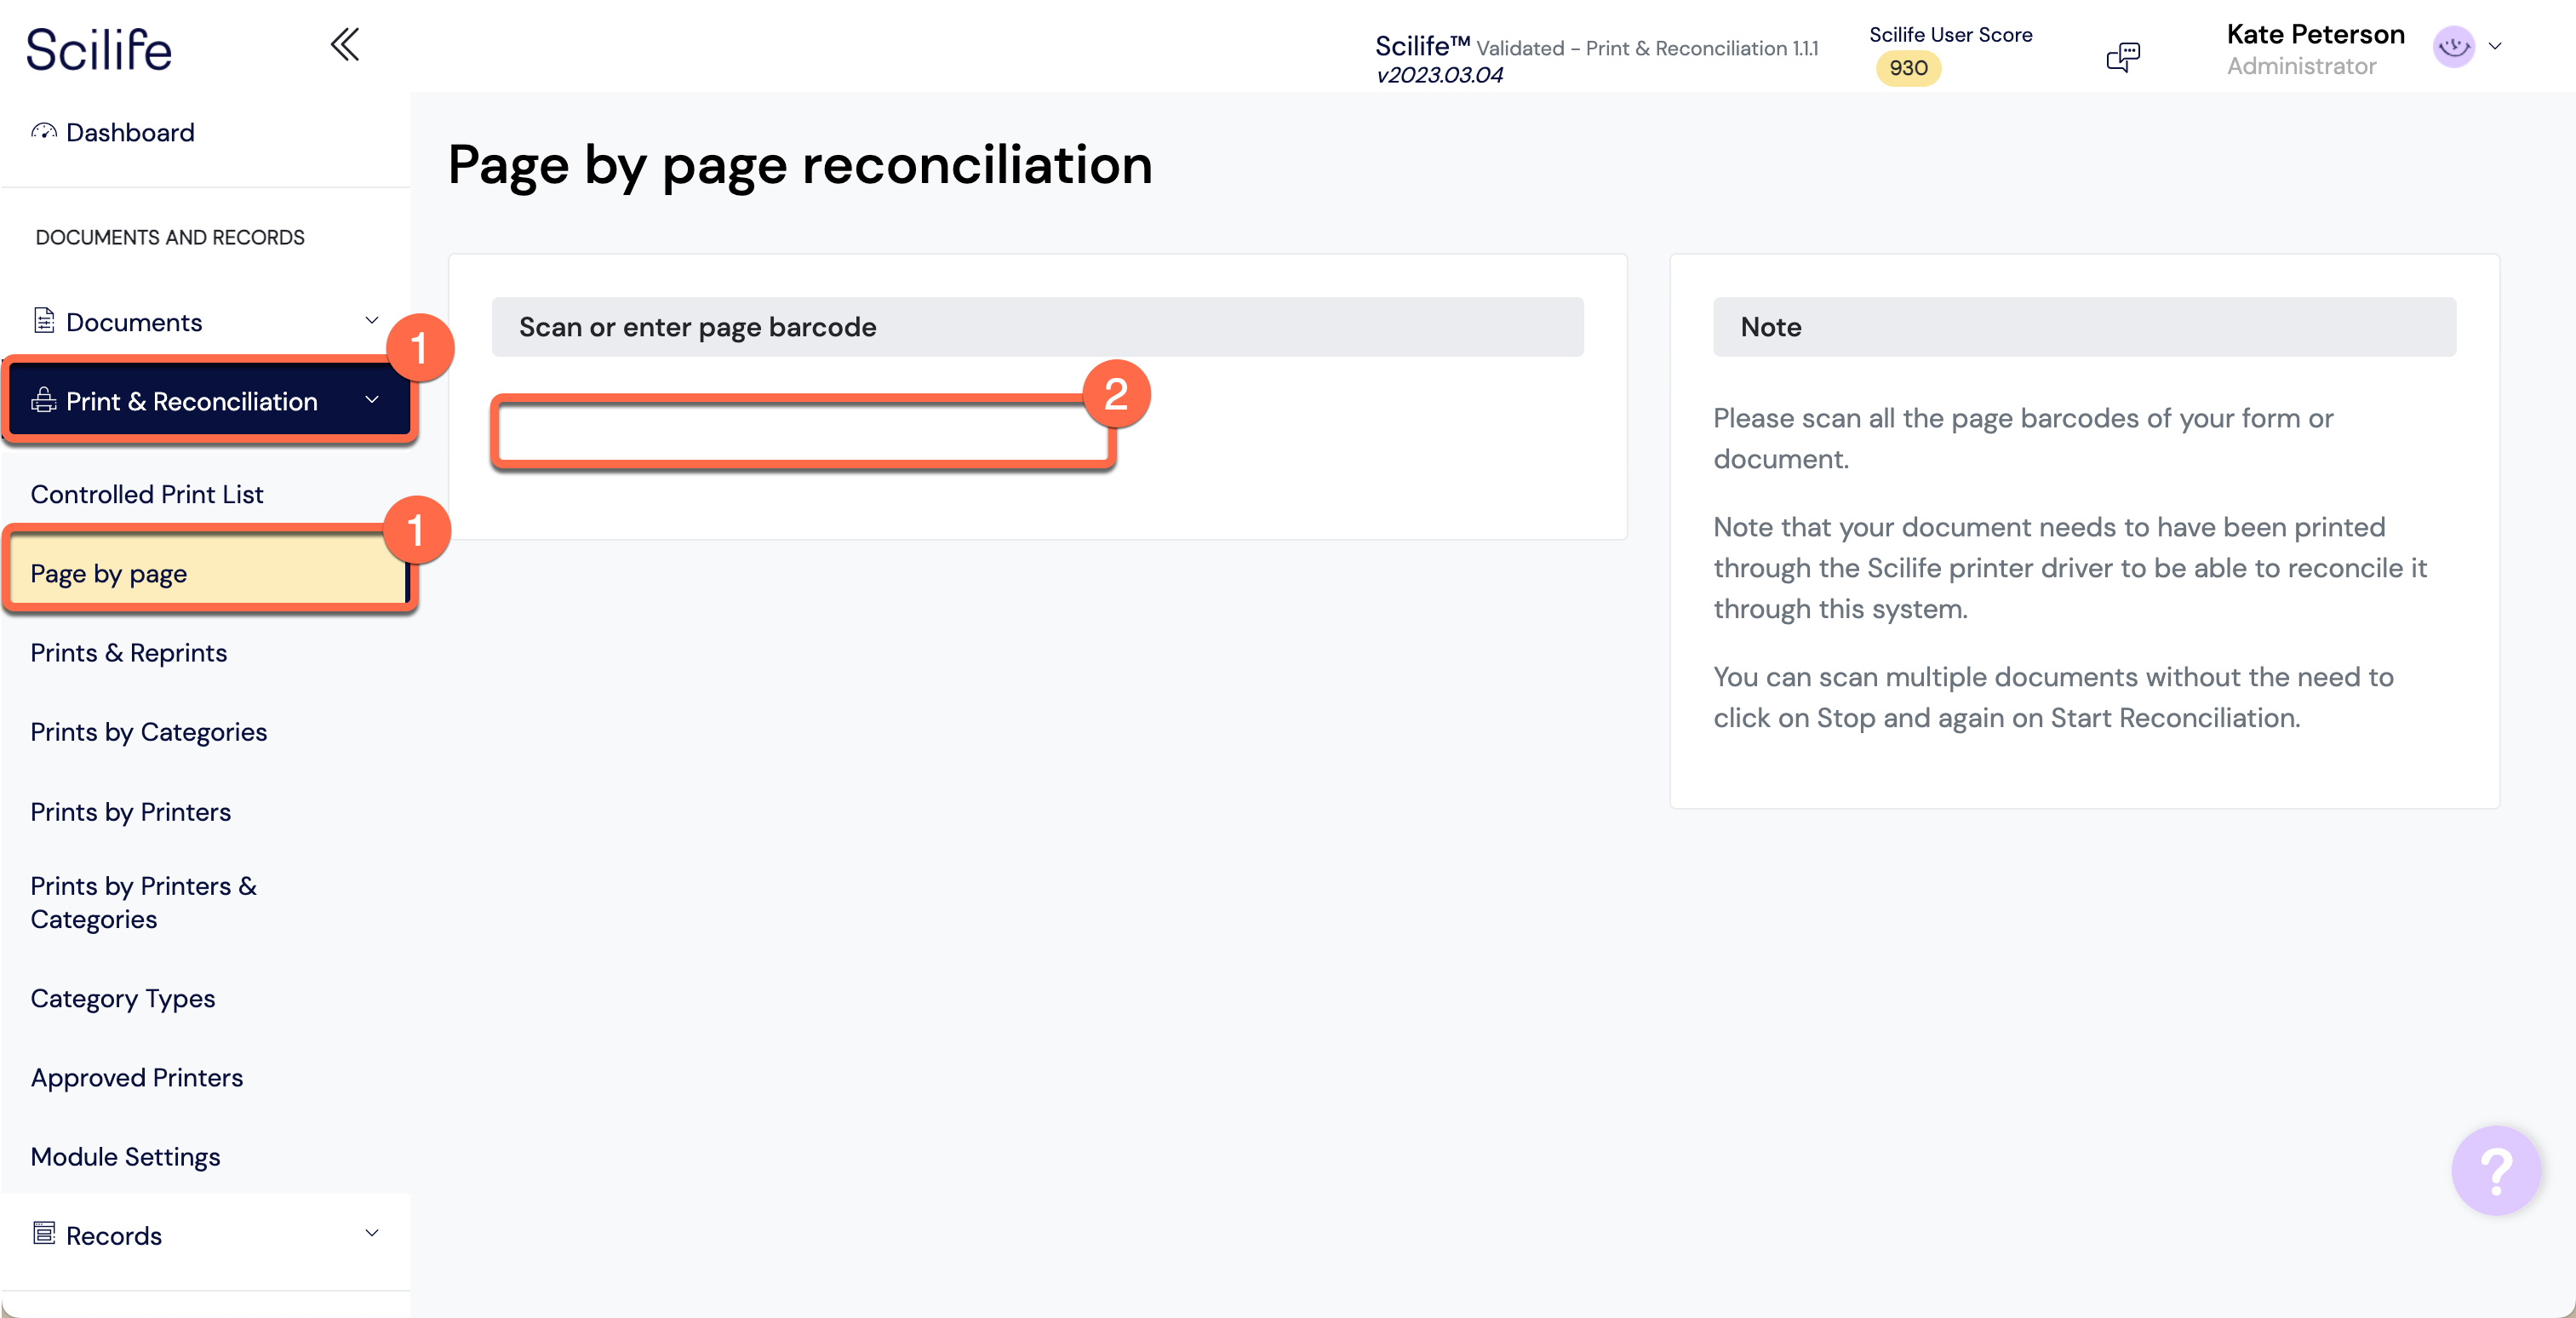The height and width of the screenshot is (1318, 2576).
Task: Open Module Settings
Action: pyautogui.click(x=125, y=1156)
